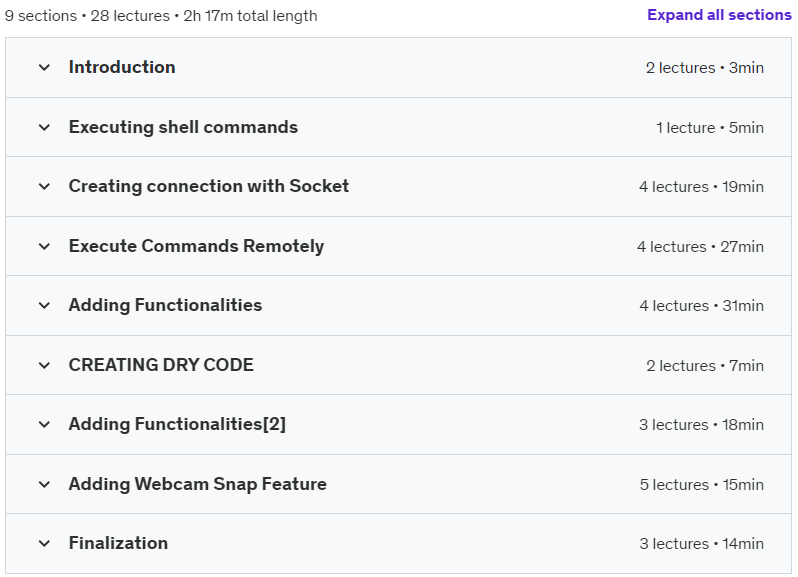Expand the Finalization section chevron
798x577 pixels.
(x=44, y=543)
